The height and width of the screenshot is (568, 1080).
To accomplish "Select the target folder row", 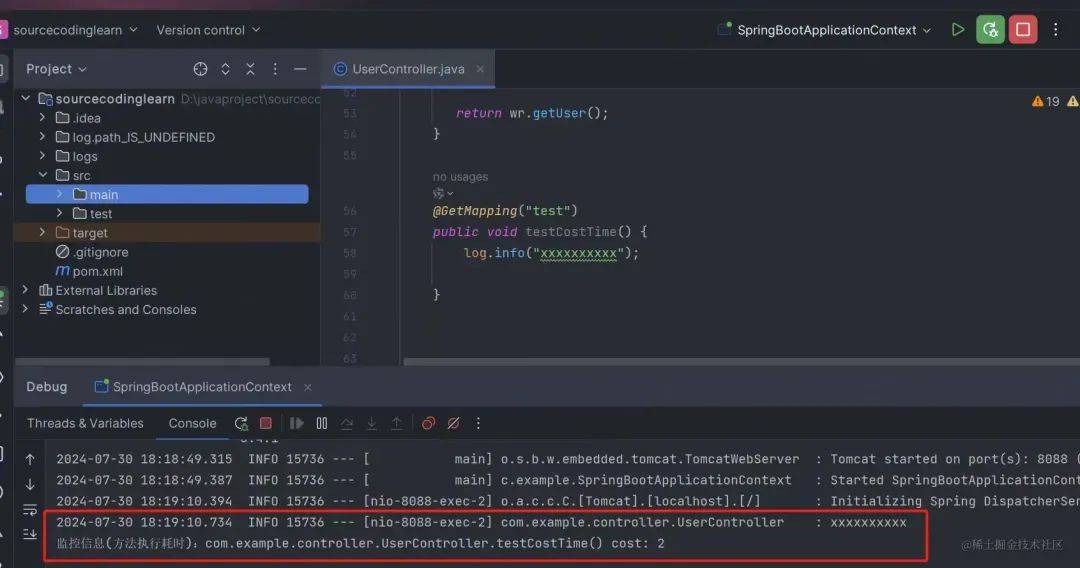I will tap(167, 233).
